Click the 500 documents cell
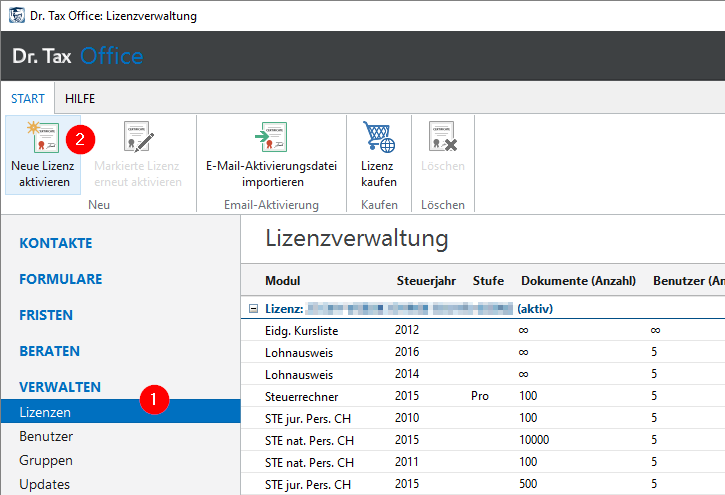 (x=528, y=484)
